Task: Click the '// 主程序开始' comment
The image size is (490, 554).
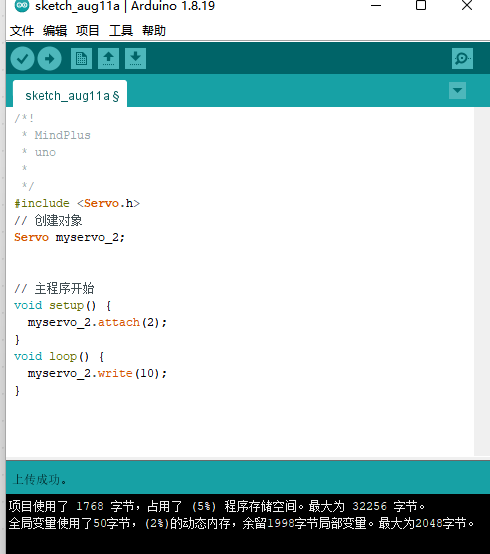Action: pyautogui.click(x=54, y=288)
